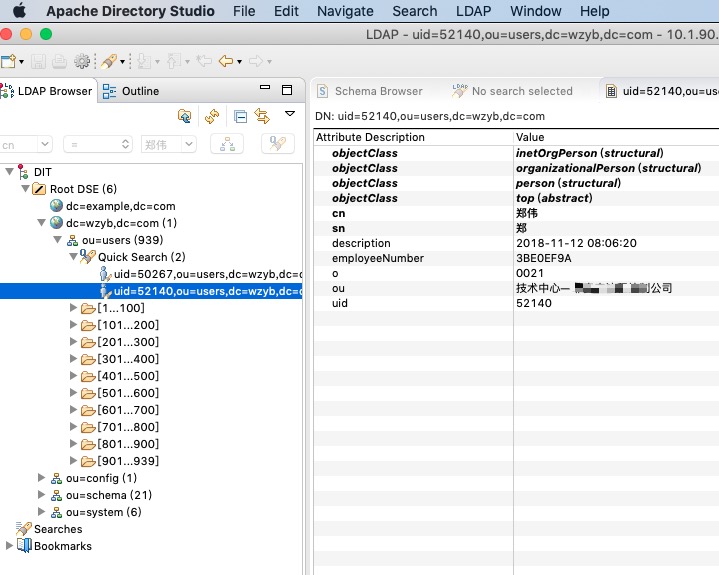The height and width of the screenshot is (575, 719).
Task: Click the Print toolbar icon
Action: pyautogui.click(x=59, y=61)
